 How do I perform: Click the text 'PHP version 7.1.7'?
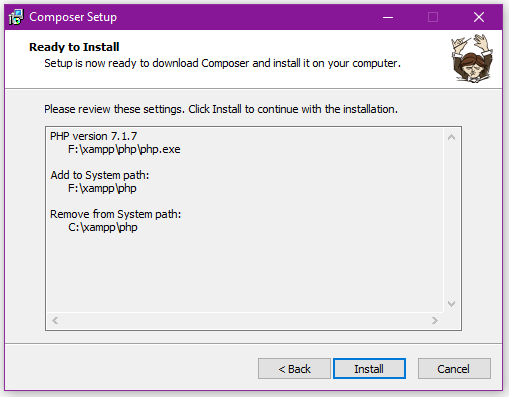point(94,136)
